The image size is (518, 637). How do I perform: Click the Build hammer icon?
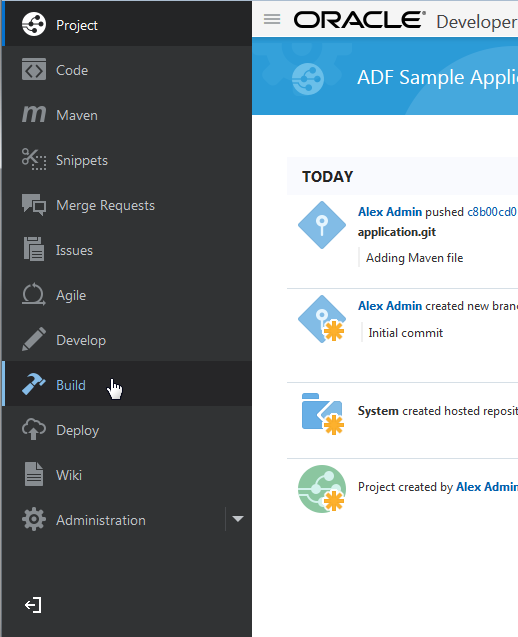34,384
